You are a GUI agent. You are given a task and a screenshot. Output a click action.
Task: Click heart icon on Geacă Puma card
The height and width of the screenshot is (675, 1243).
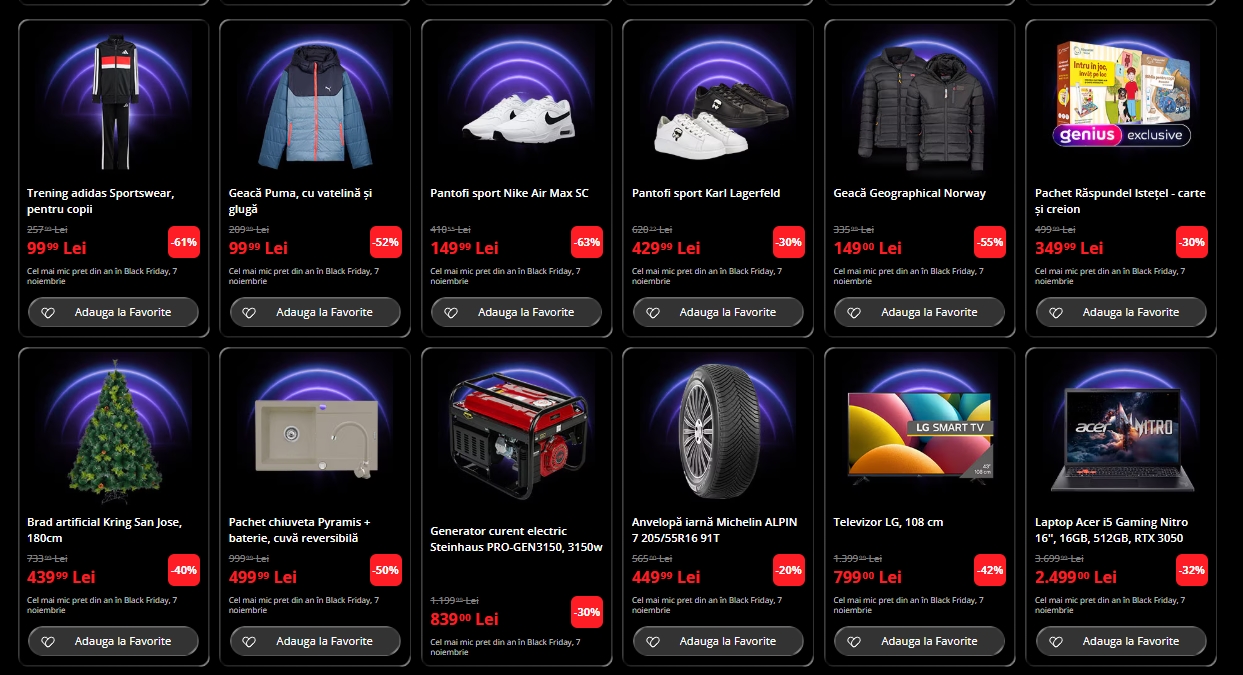pyautogui.click(x=249, y=313)
